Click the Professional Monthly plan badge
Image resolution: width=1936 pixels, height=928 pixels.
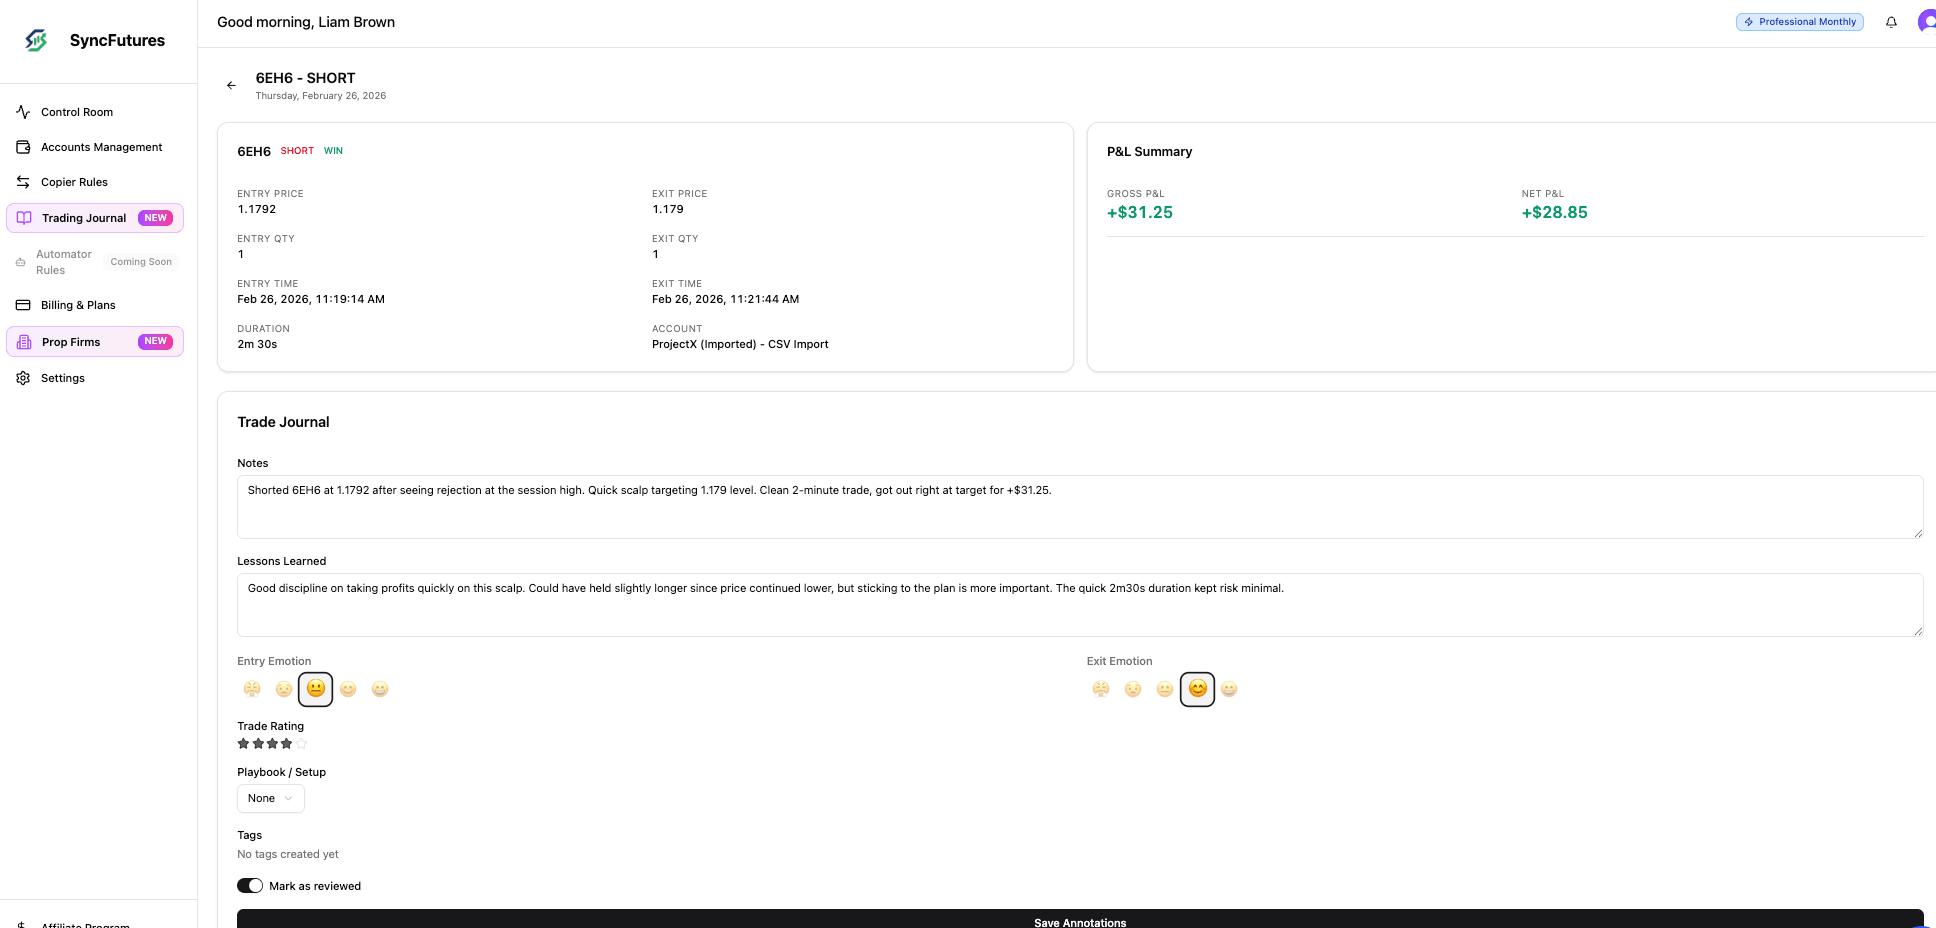[1799, 21]
